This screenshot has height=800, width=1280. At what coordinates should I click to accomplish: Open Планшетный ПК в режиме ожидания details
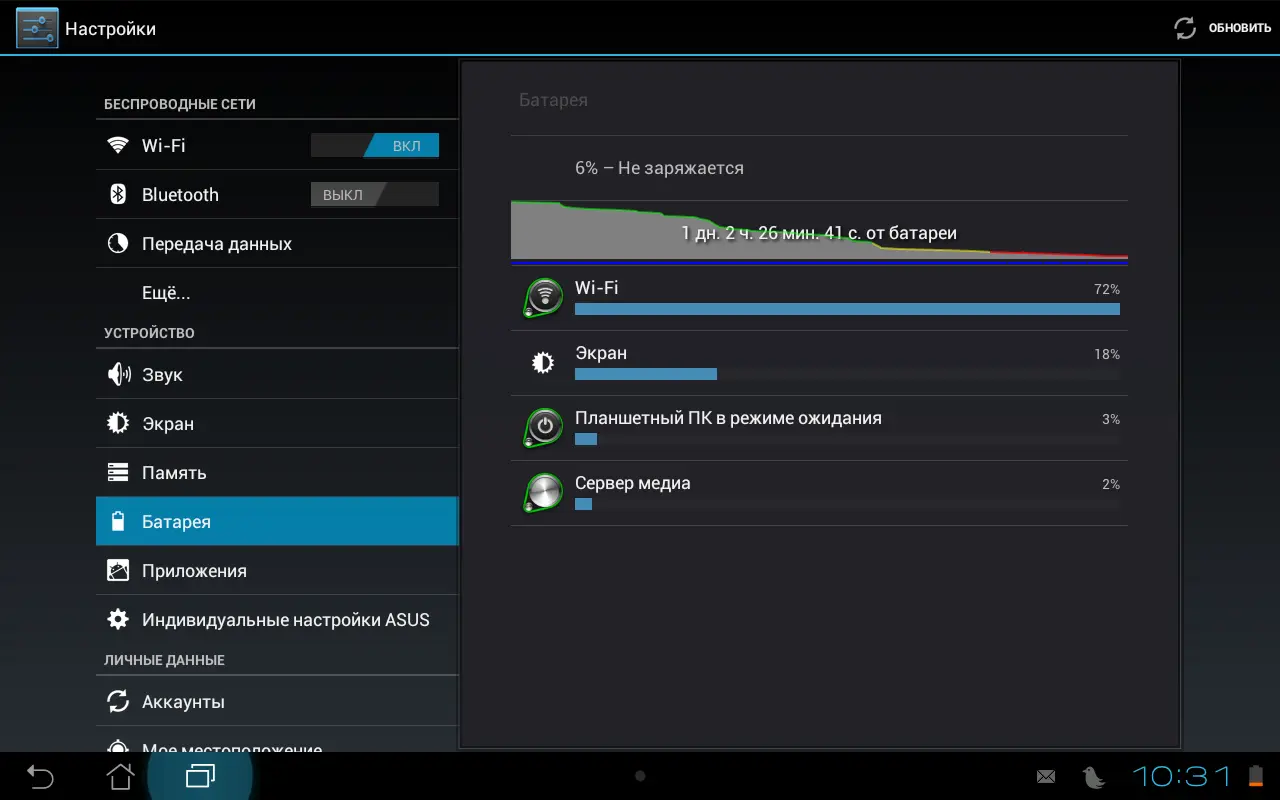[819, 428]
